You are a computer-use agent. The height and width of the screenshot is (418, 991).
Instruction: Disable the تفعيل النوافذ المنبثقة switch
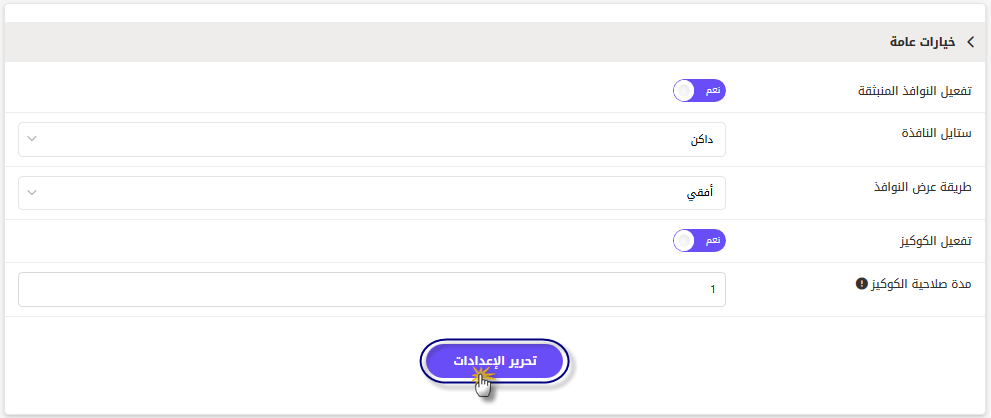pos(700,91)
